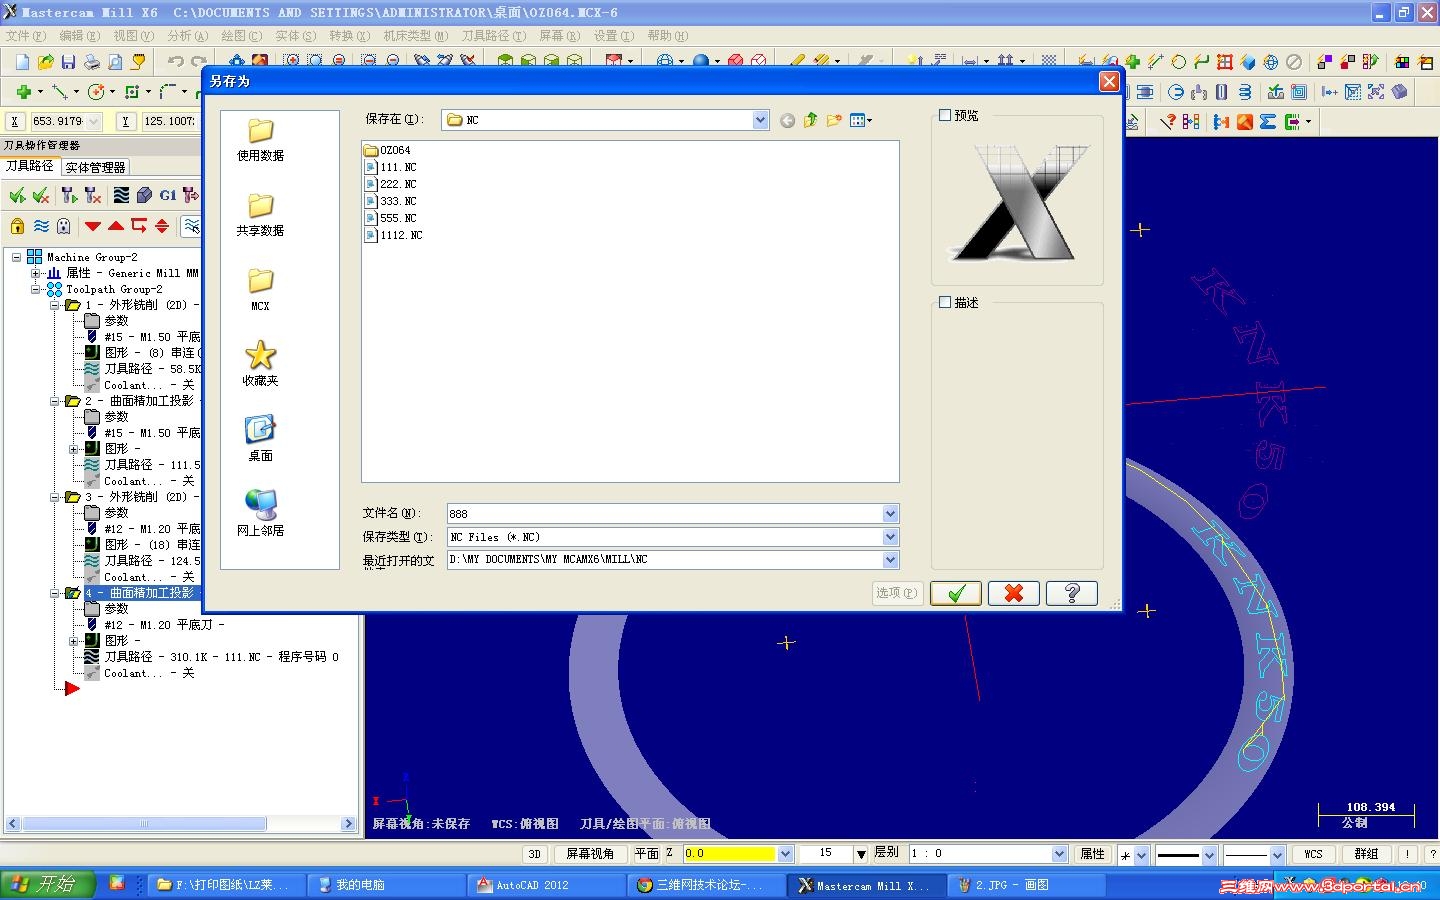Regenerate selected operations tool icon

[x=68, y=195]
